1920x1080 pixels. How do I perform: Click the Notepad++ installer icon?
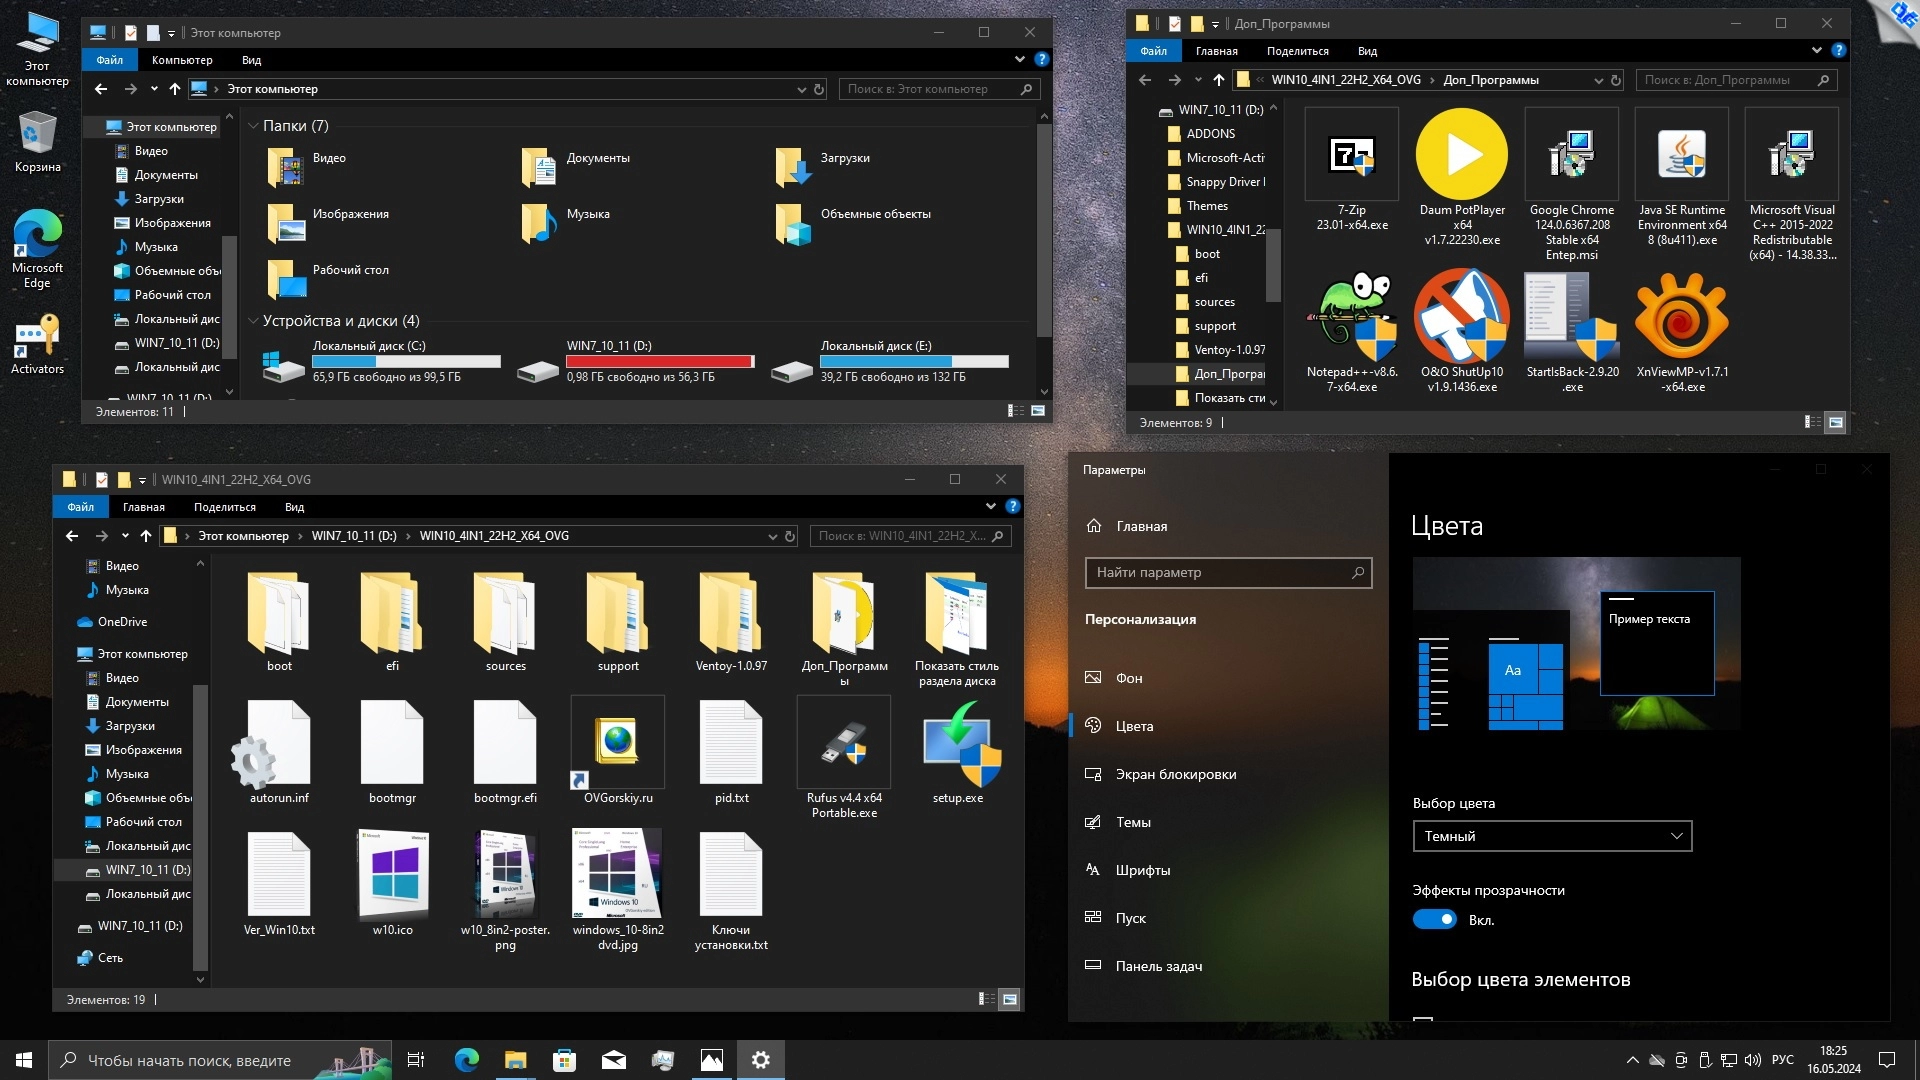[1351, 317]
